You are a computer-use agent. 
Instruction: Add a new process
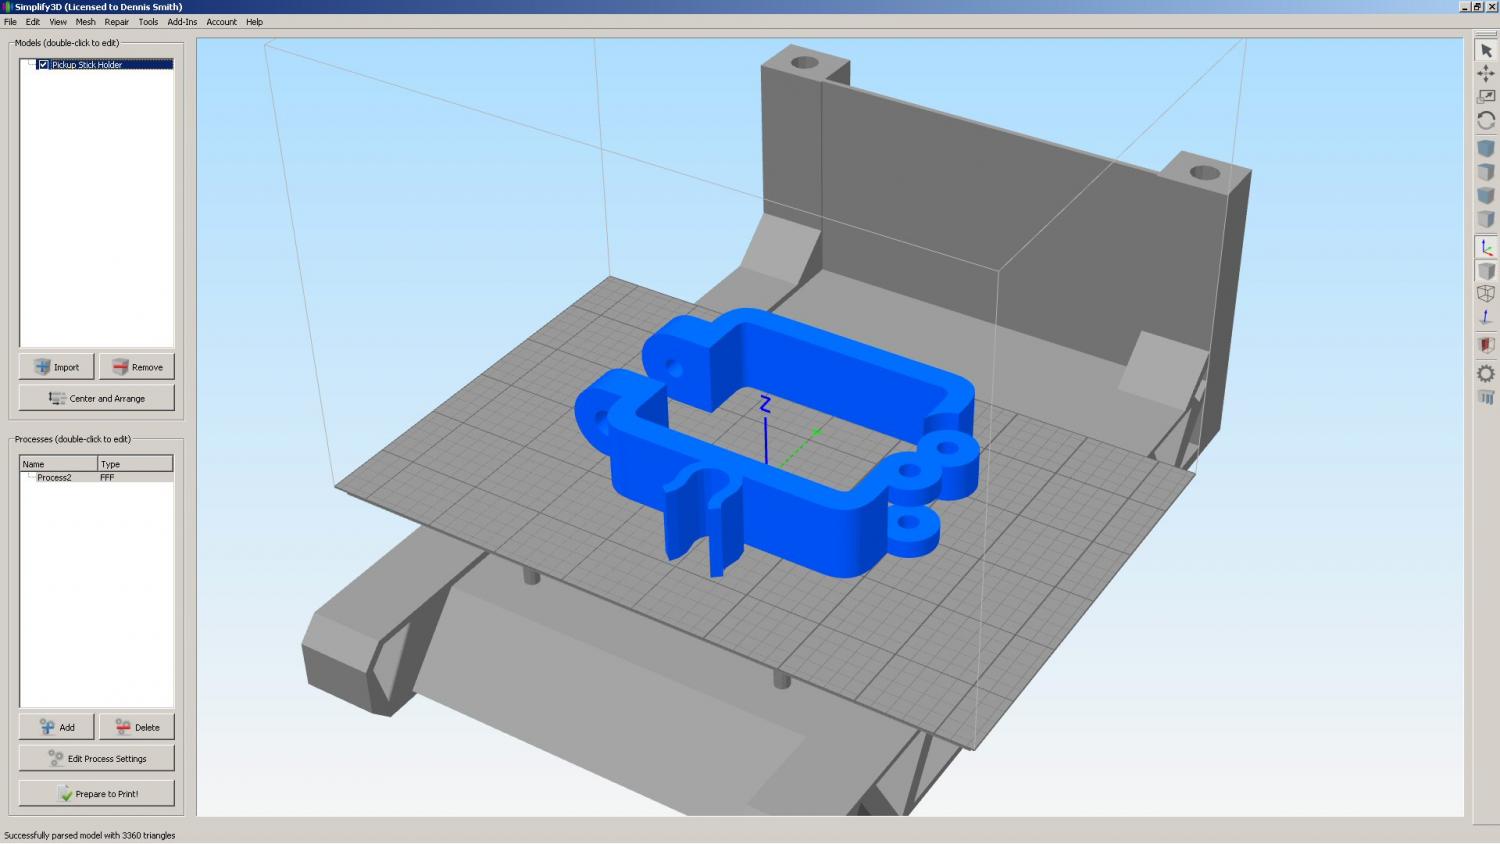(56, 727)
